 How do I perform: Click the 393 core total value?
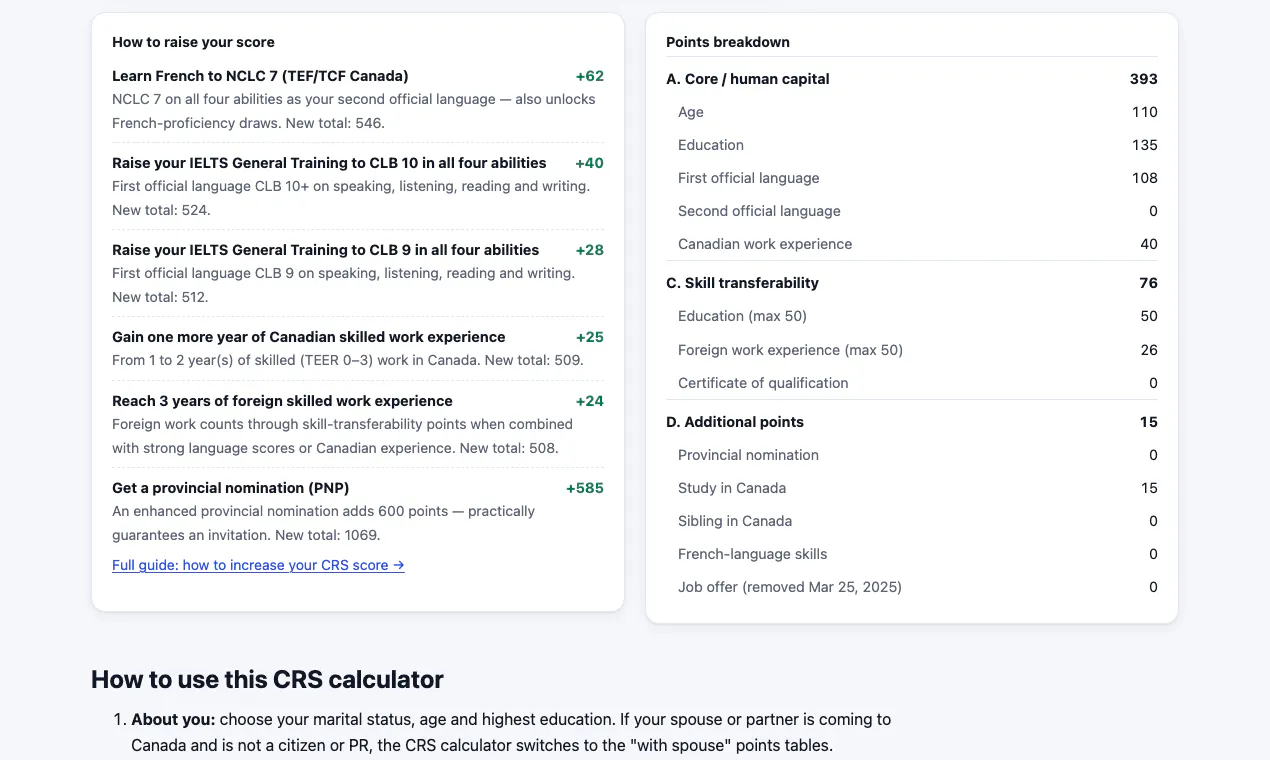tap(1143, 79)
